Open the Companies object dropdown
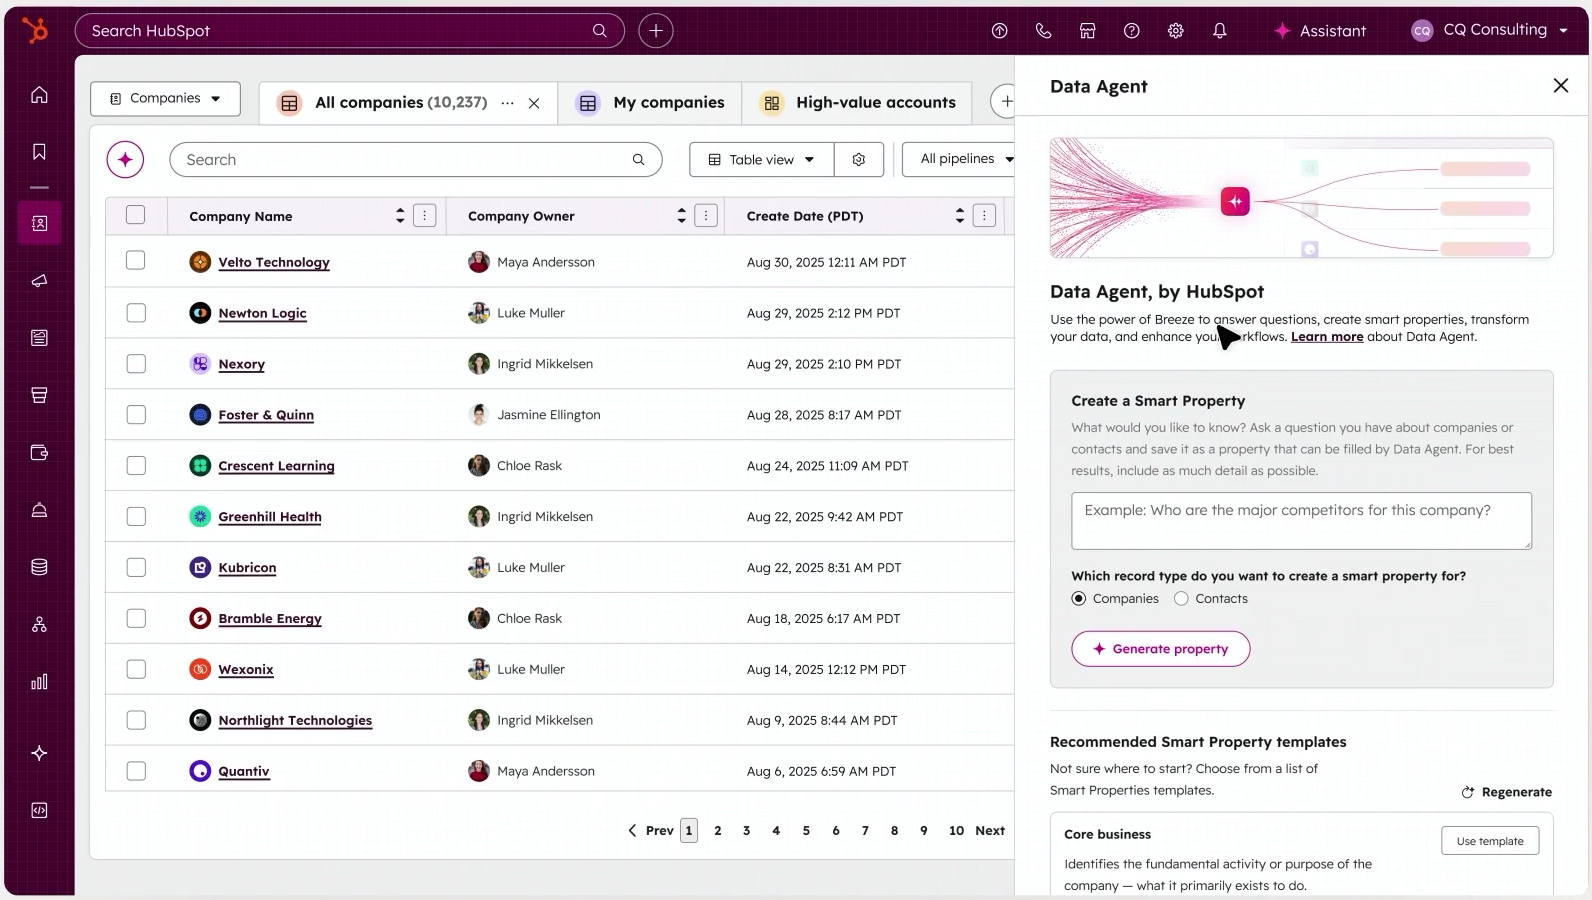1592x900 pixels. (x=165, y=99)
